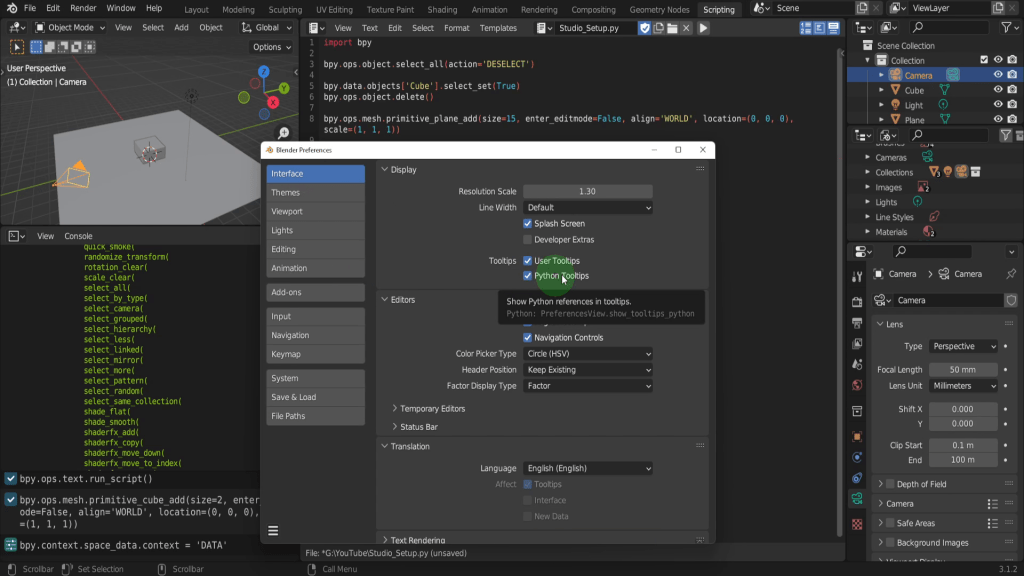Click the Focal Length value field
This screenshot has width=1024, height=576.
point(963,370)
